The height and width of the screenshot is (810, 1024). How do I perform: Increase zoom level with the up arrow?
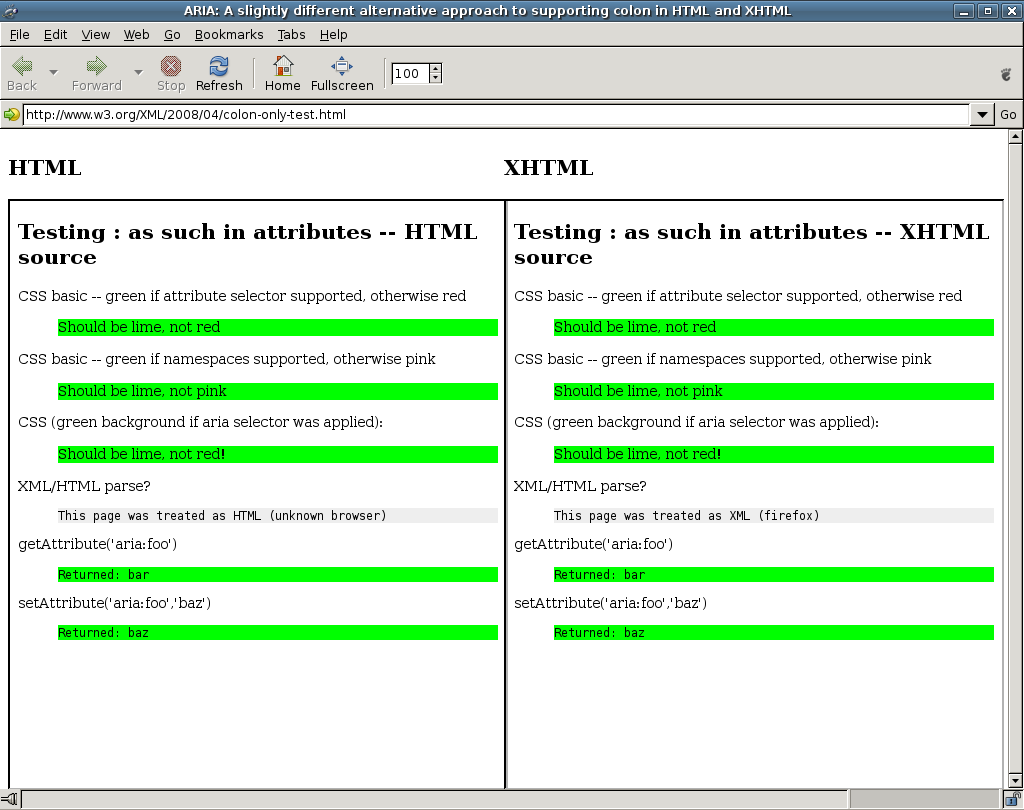[x=436, y=69]
